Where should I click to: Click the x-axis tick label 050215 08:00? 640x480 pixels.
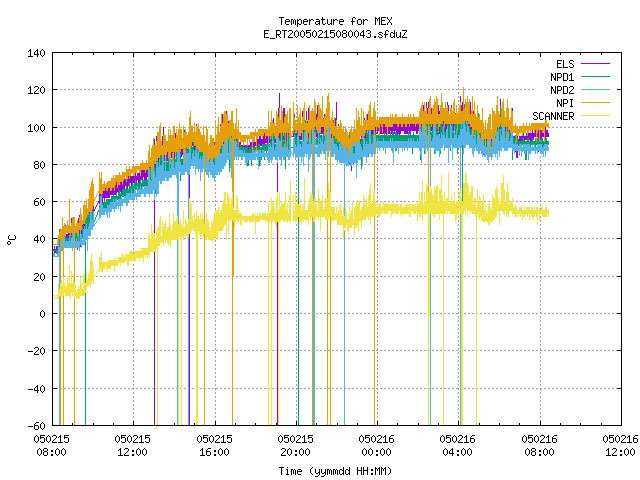pyautogui.click(x=51, y=446)
